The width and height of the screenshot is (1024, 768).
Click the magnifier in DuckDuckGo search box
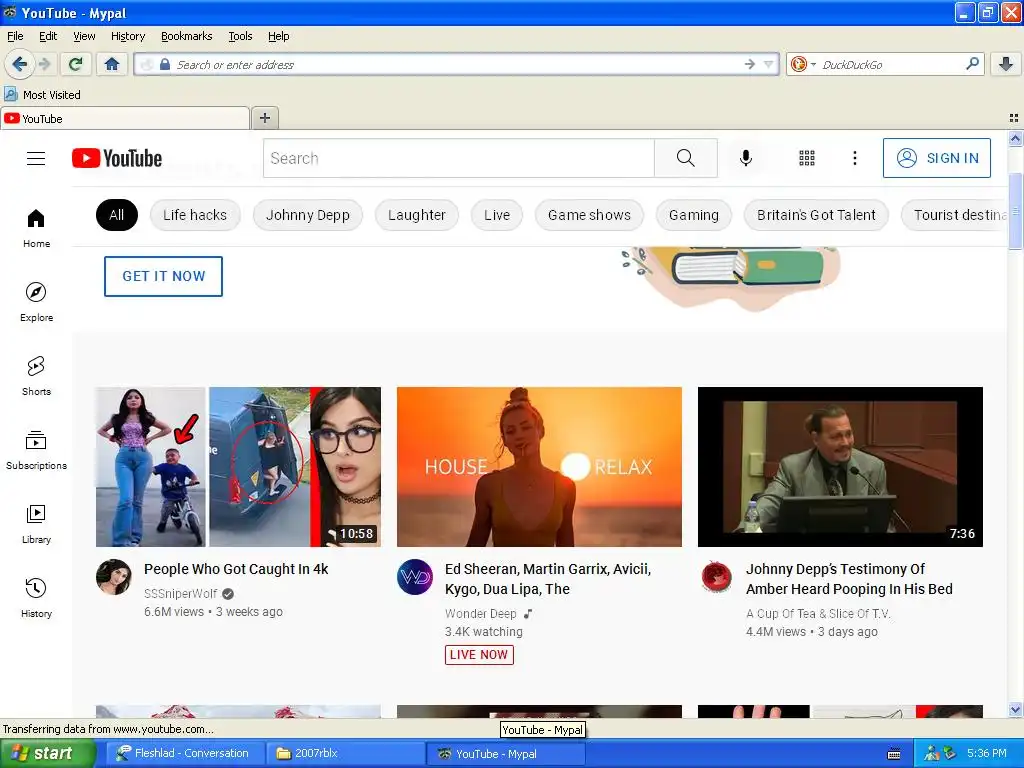point(972,63)
